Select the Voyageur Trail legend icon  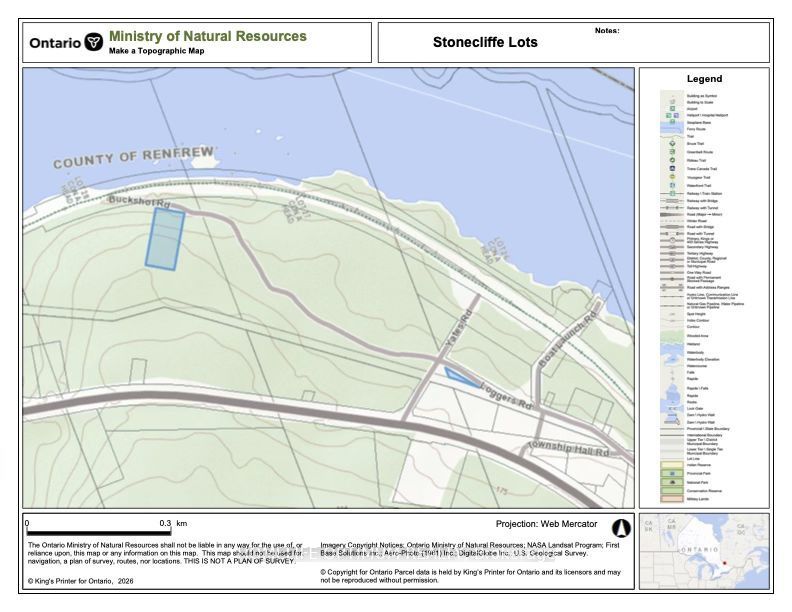tap(672, 177)
